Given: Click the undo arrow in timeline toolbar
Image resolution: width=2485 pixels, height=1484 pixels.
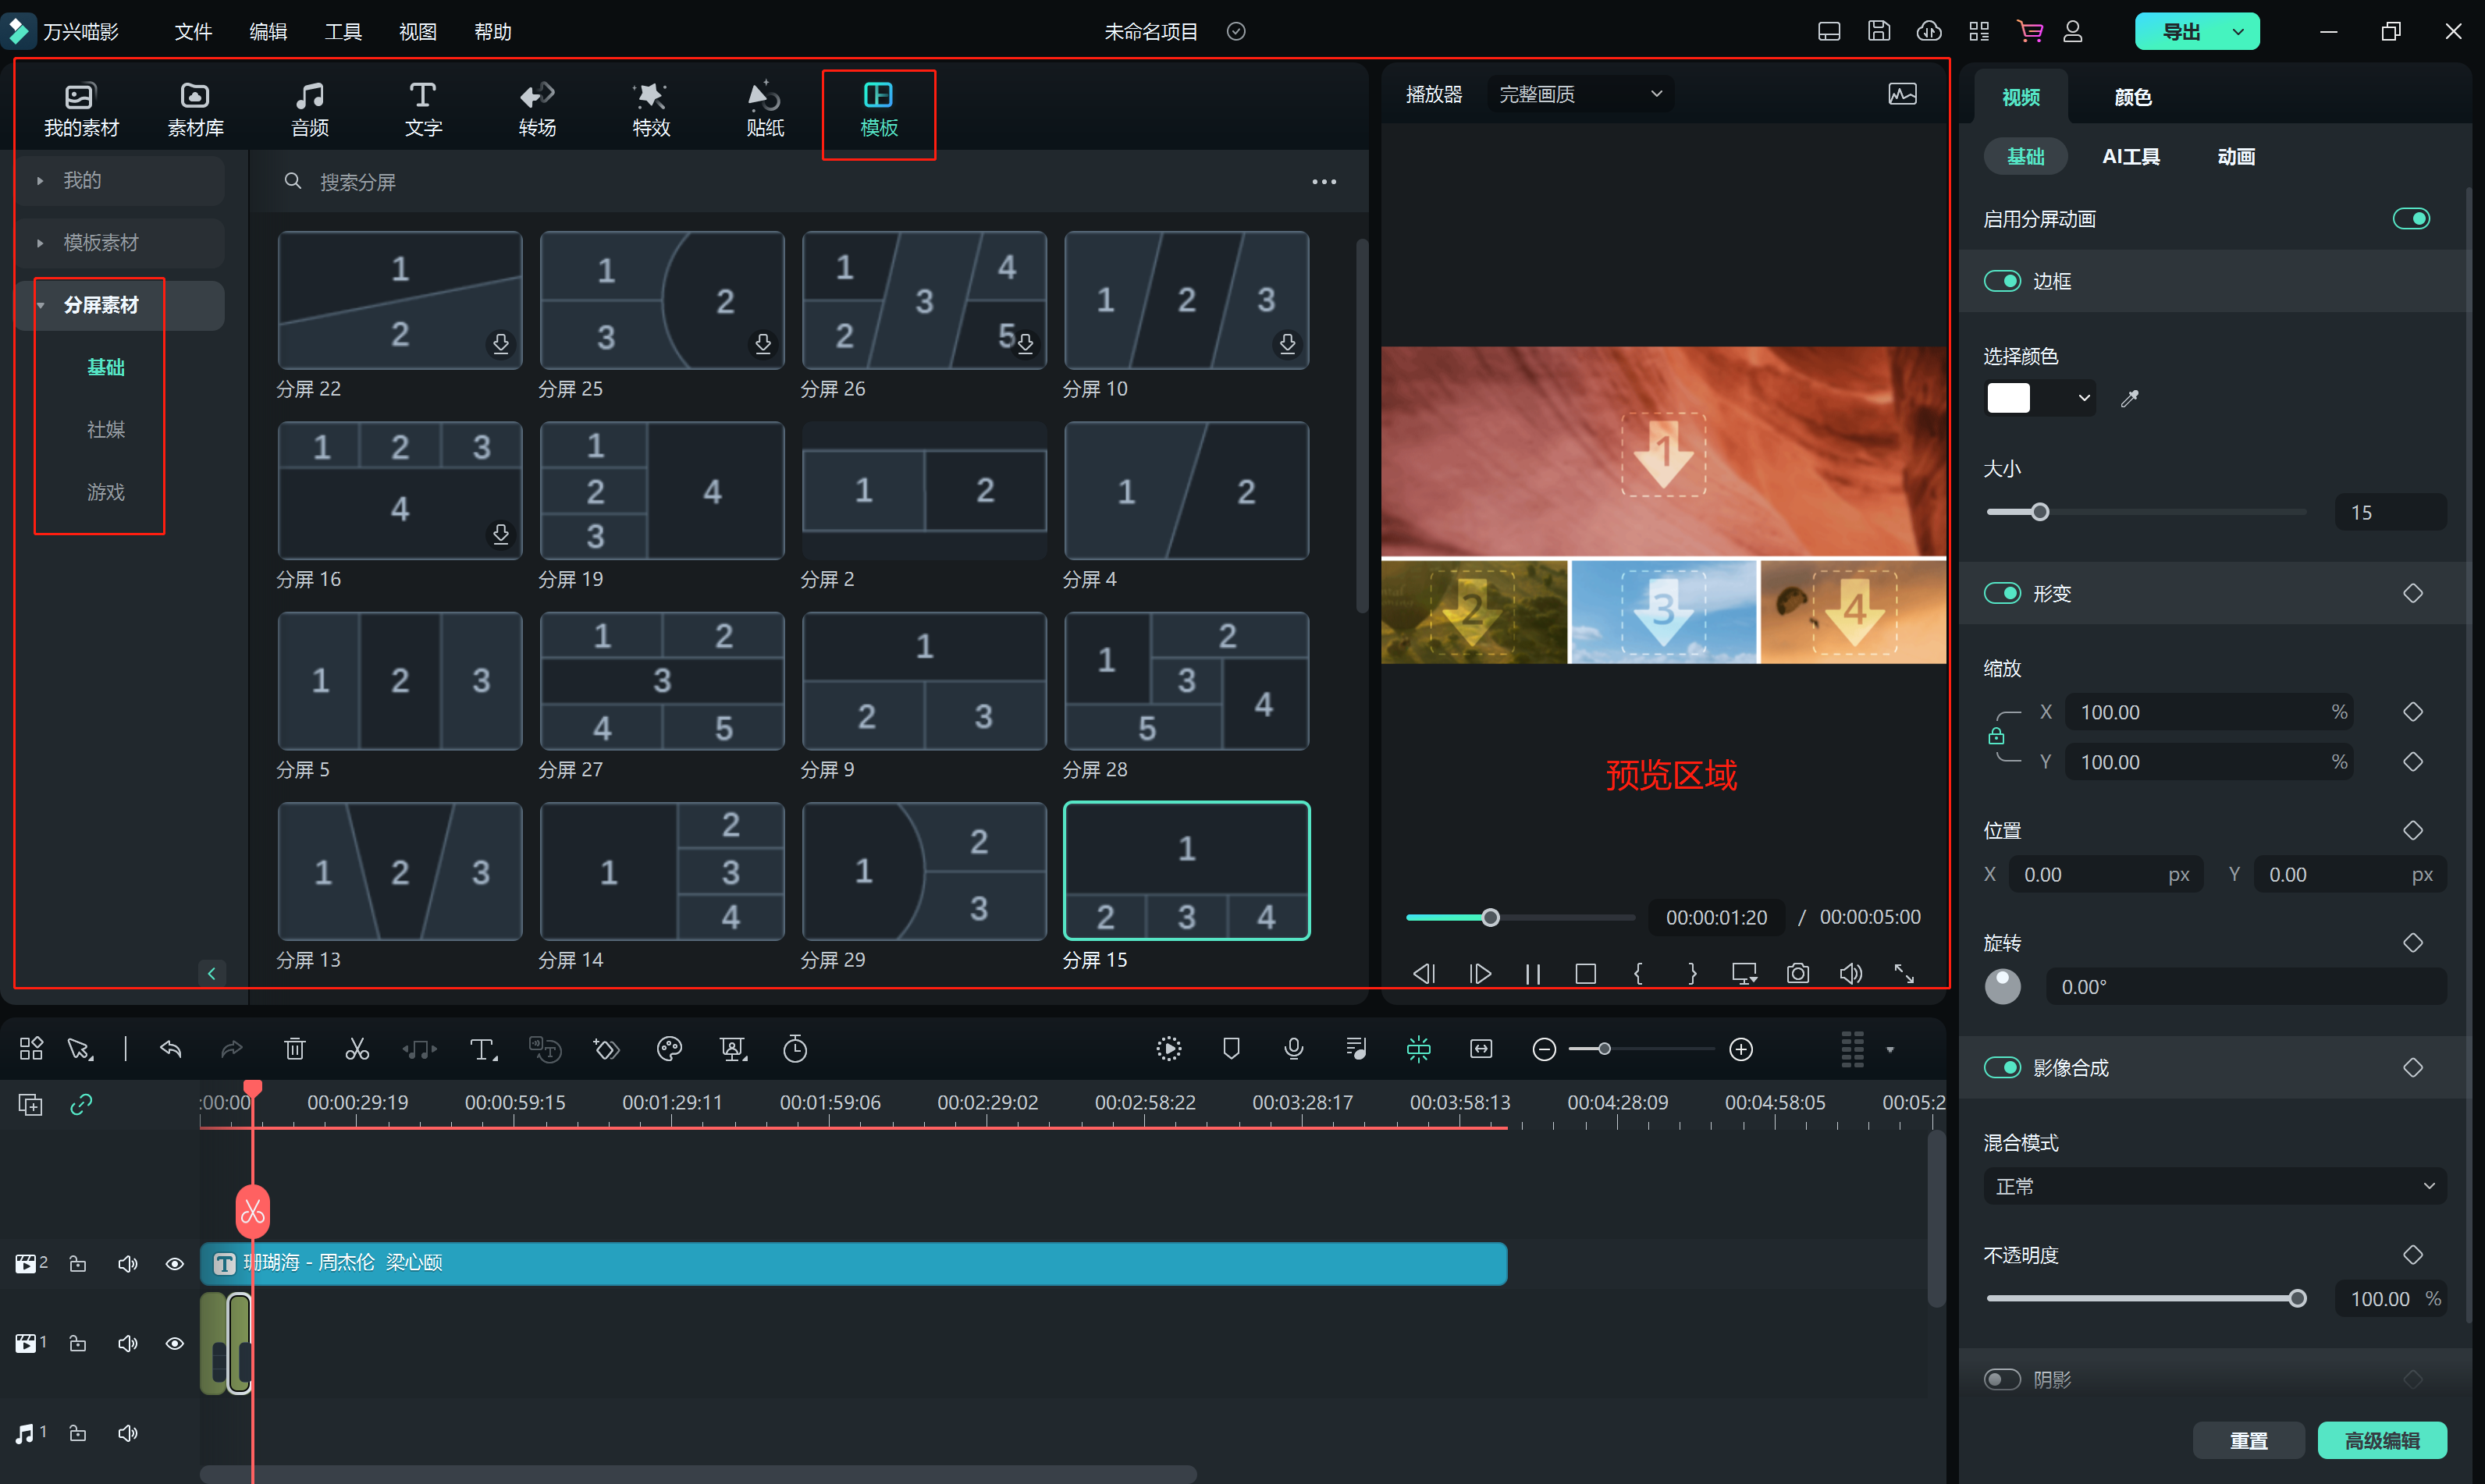Looking at the screenshot, I should pyautogui.click(x=171, y=1049).
